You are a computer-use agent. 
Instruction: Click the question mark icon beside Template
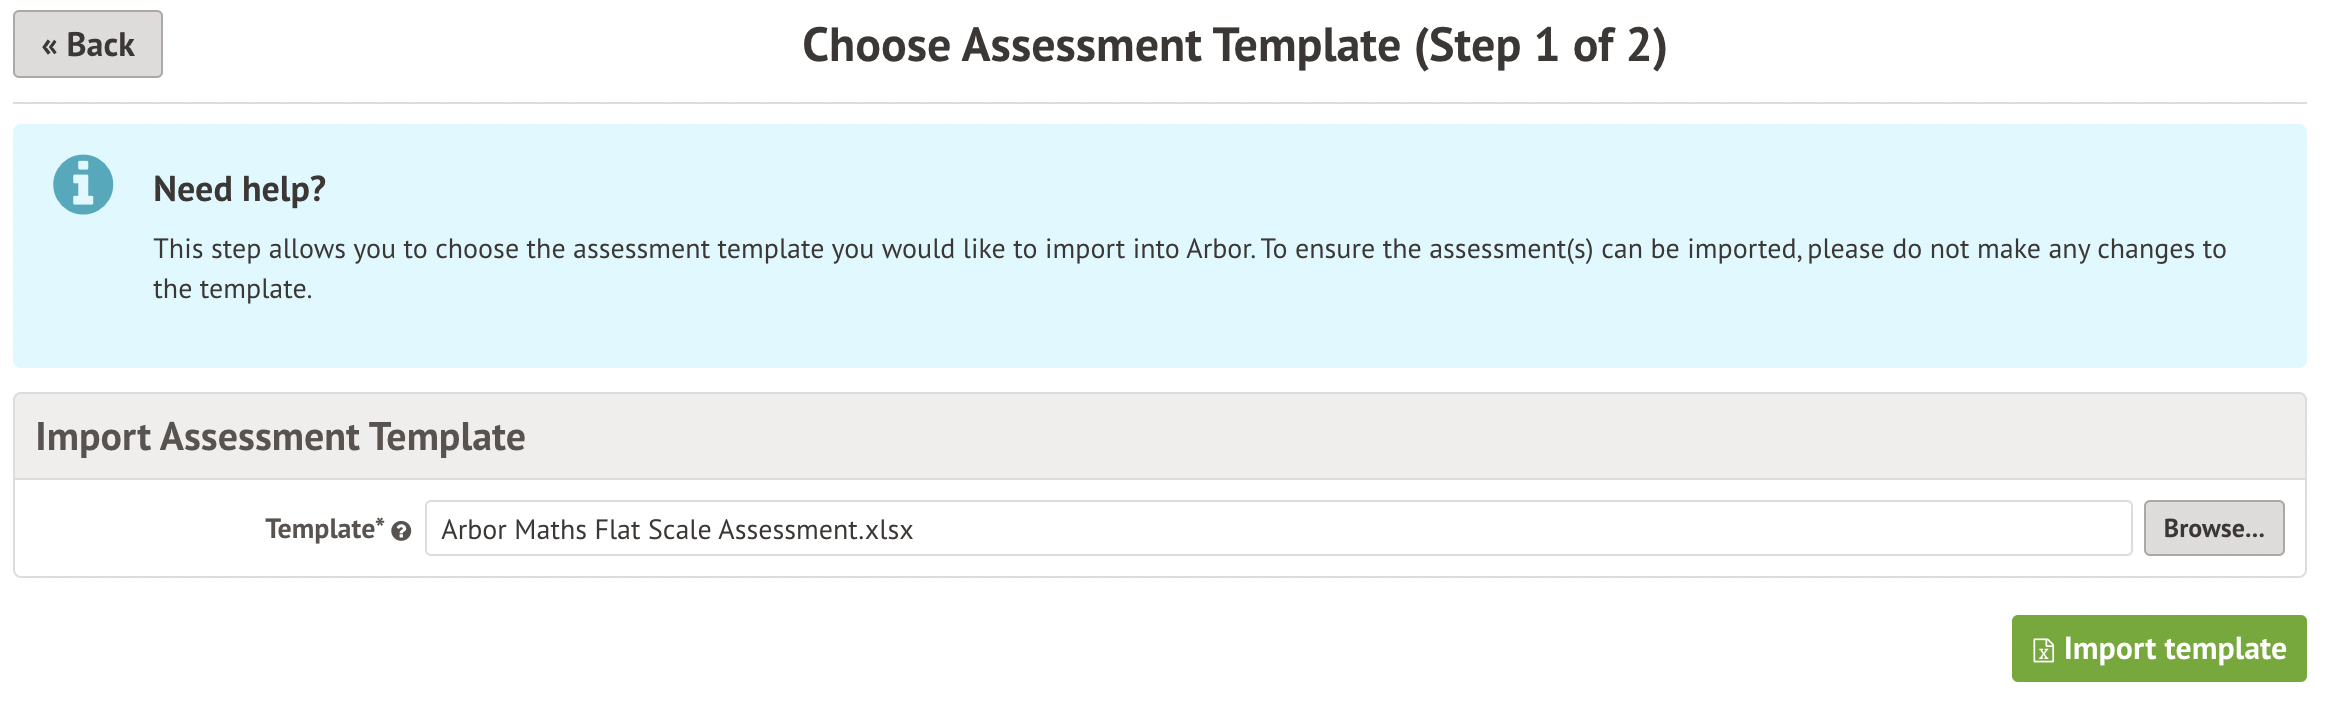click(x=402, y=531)
